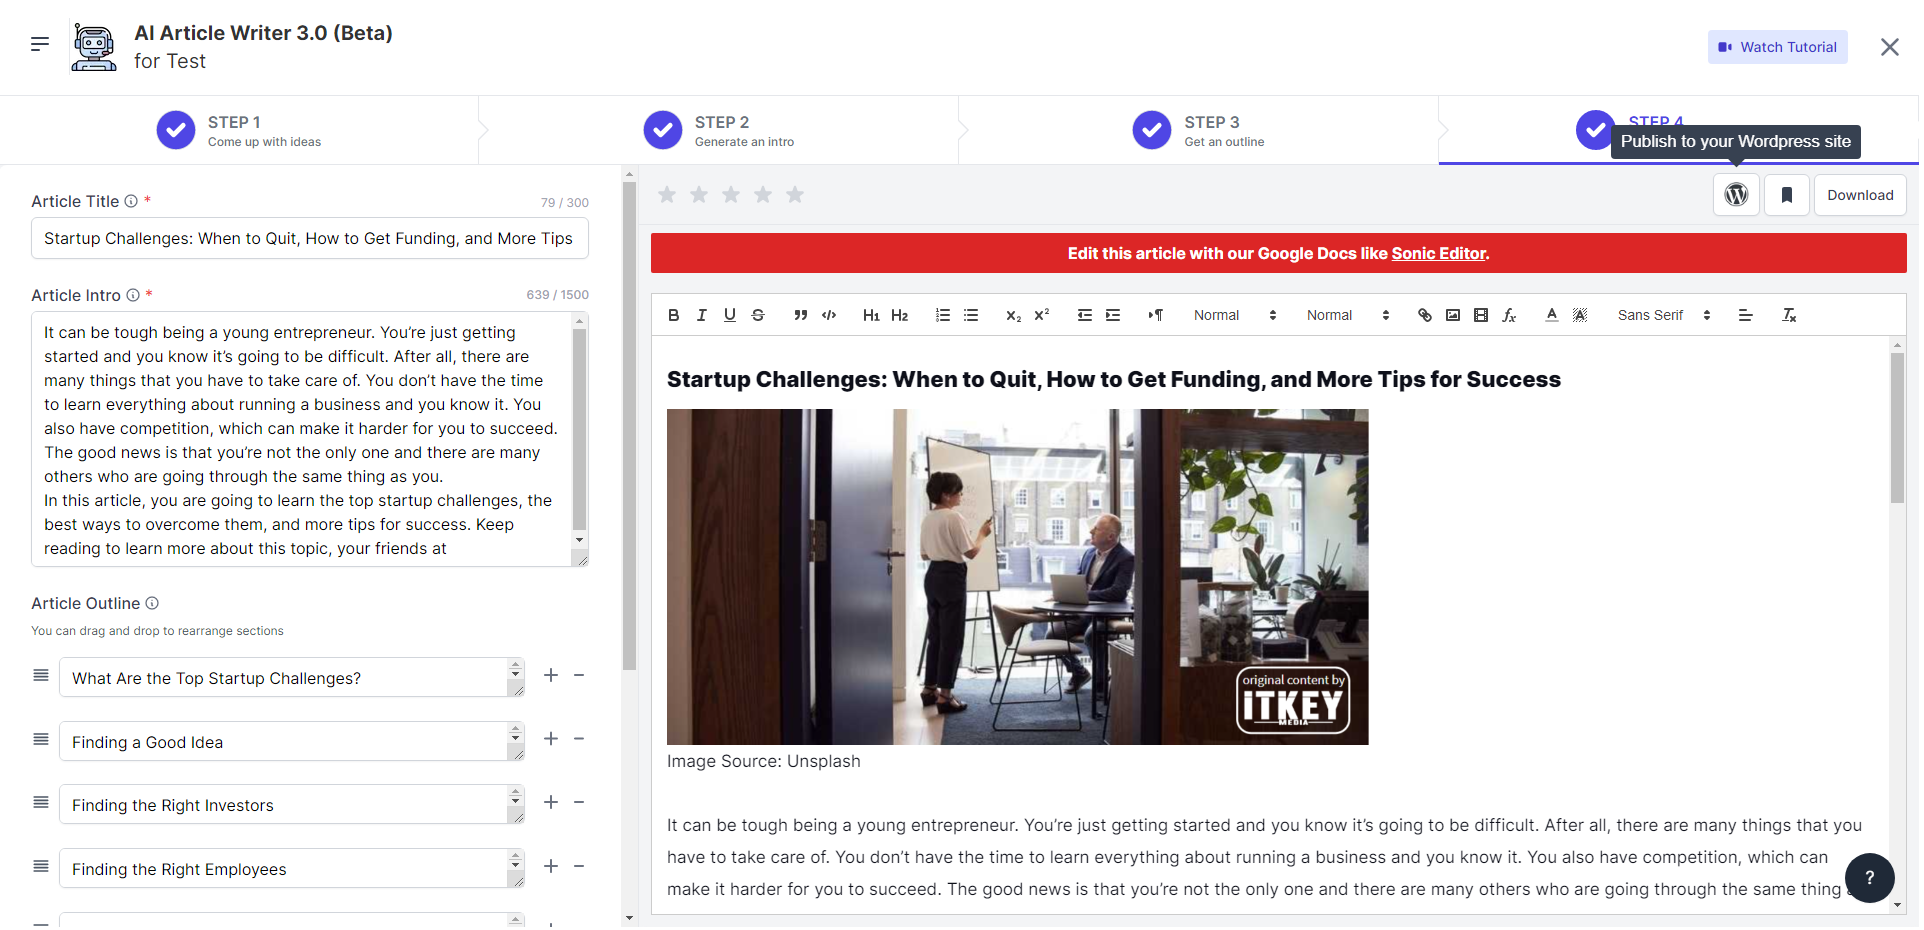Open the text color picker
Viewport: 1924px width, 930px height.
coord(1552,315)
